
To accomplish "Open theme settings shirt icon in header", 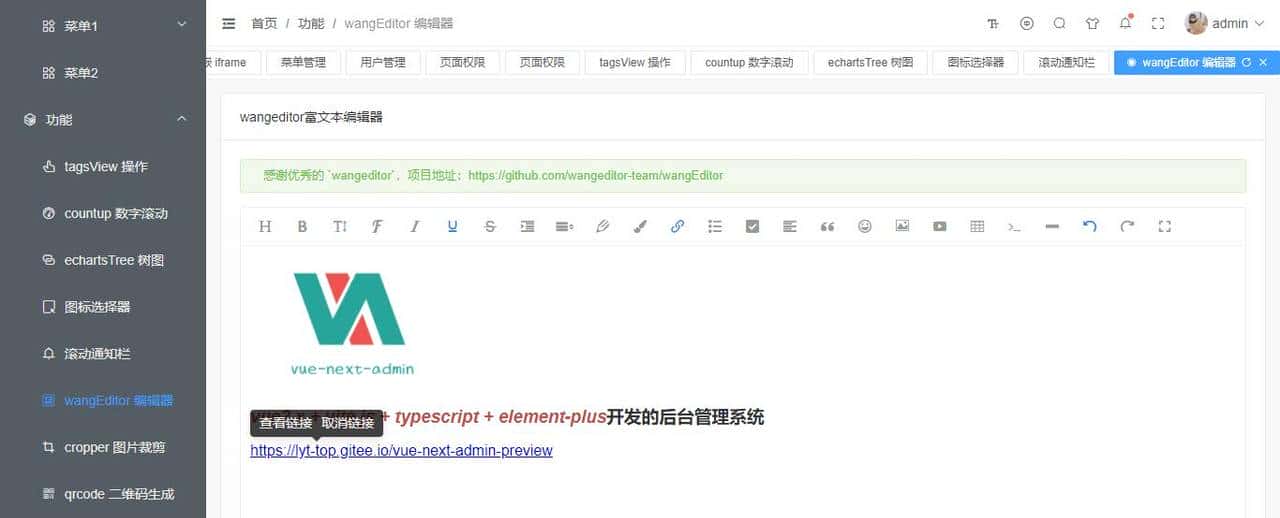I will pos(1093,23).
